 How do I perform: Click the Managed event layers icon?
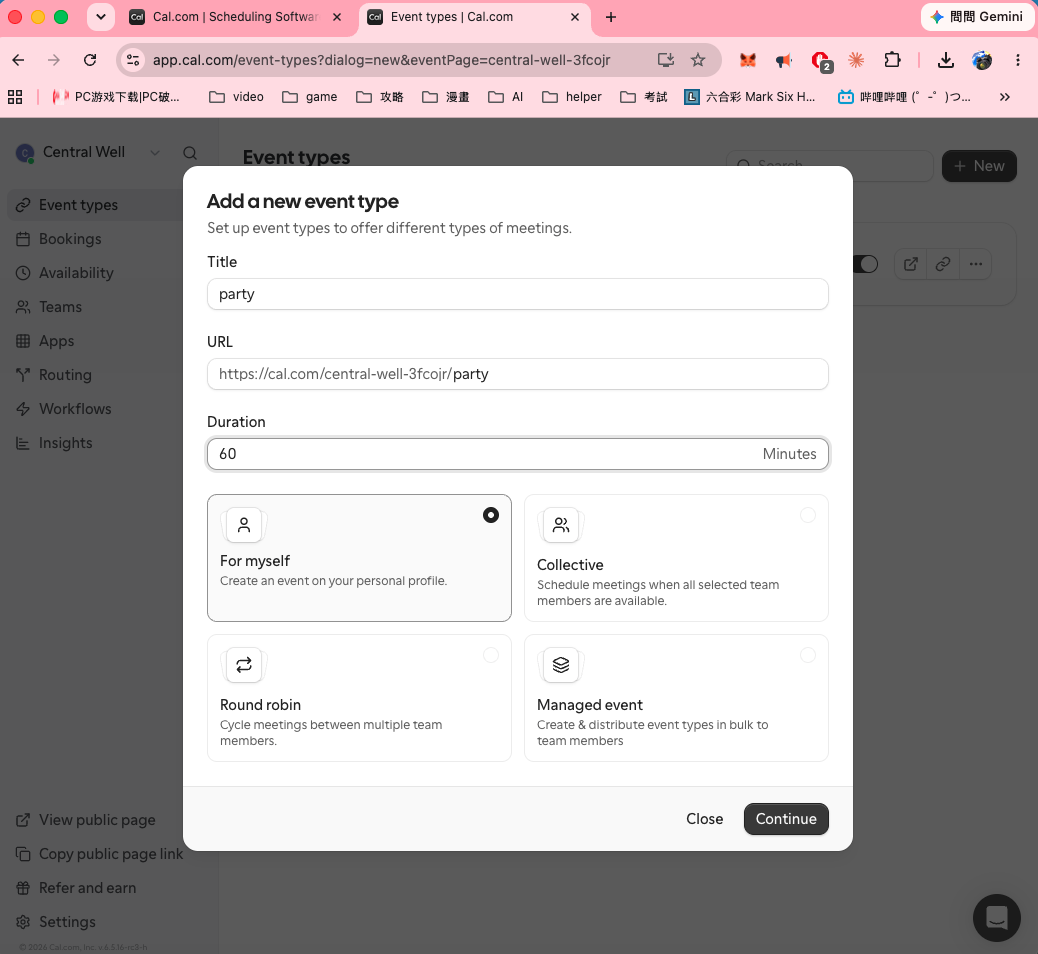click(561, 665)
